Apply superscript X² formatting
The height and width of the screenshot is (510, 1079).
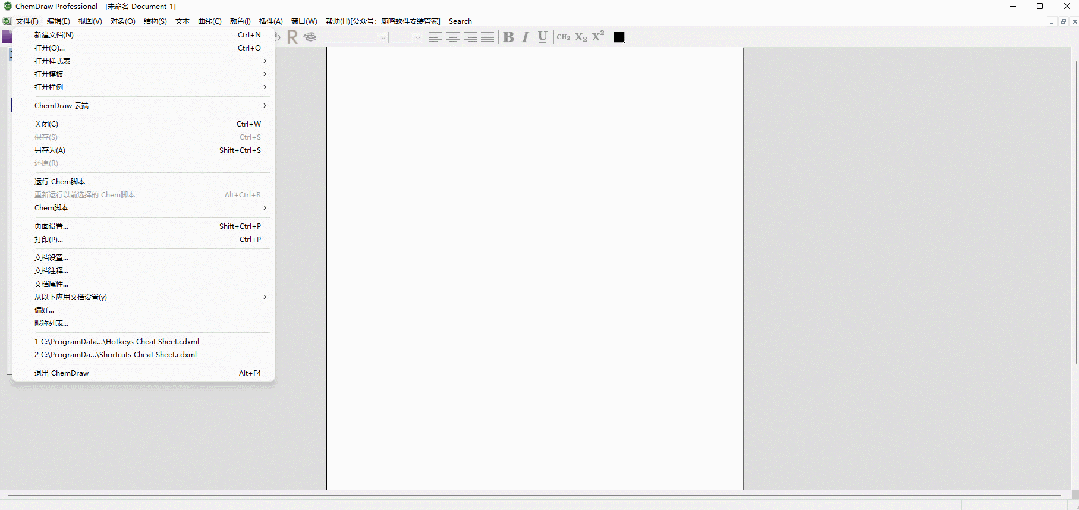(x=598, y=37)
